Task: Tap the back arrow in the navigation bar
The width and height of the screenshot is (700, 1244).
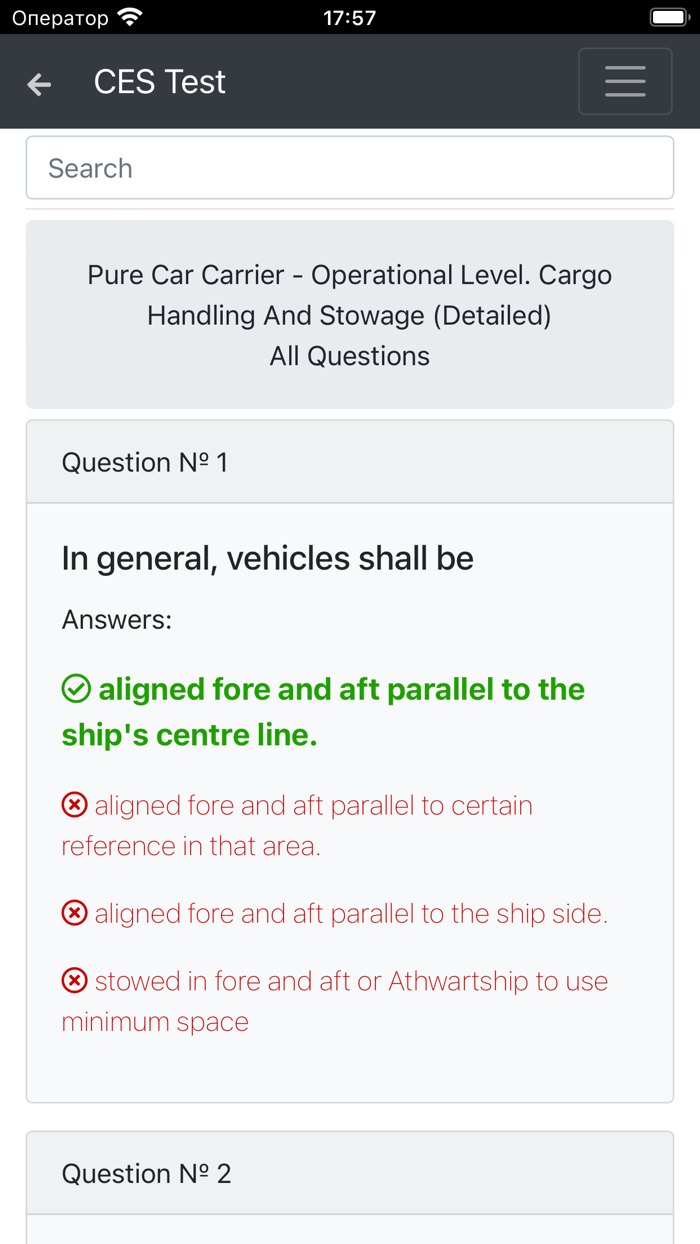Action: pos(38,84)
